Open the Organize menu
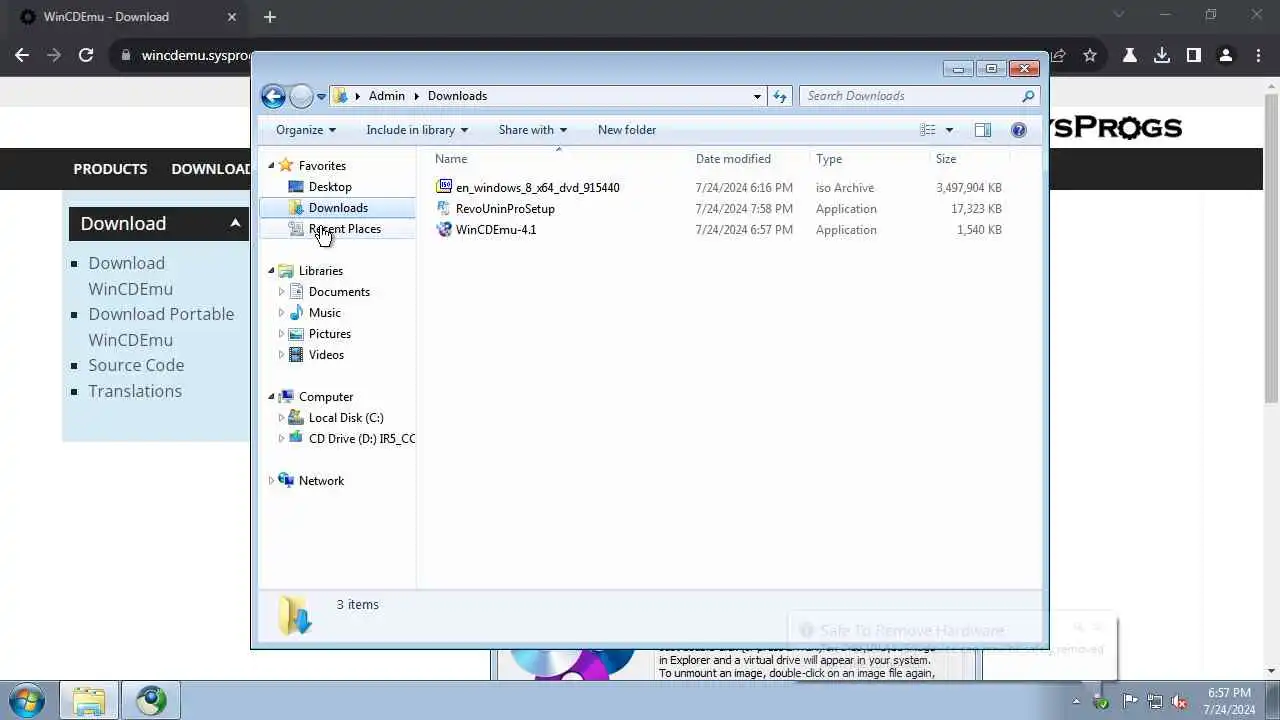This screenshot has height=720, width=1280. [x=306, y=130]
